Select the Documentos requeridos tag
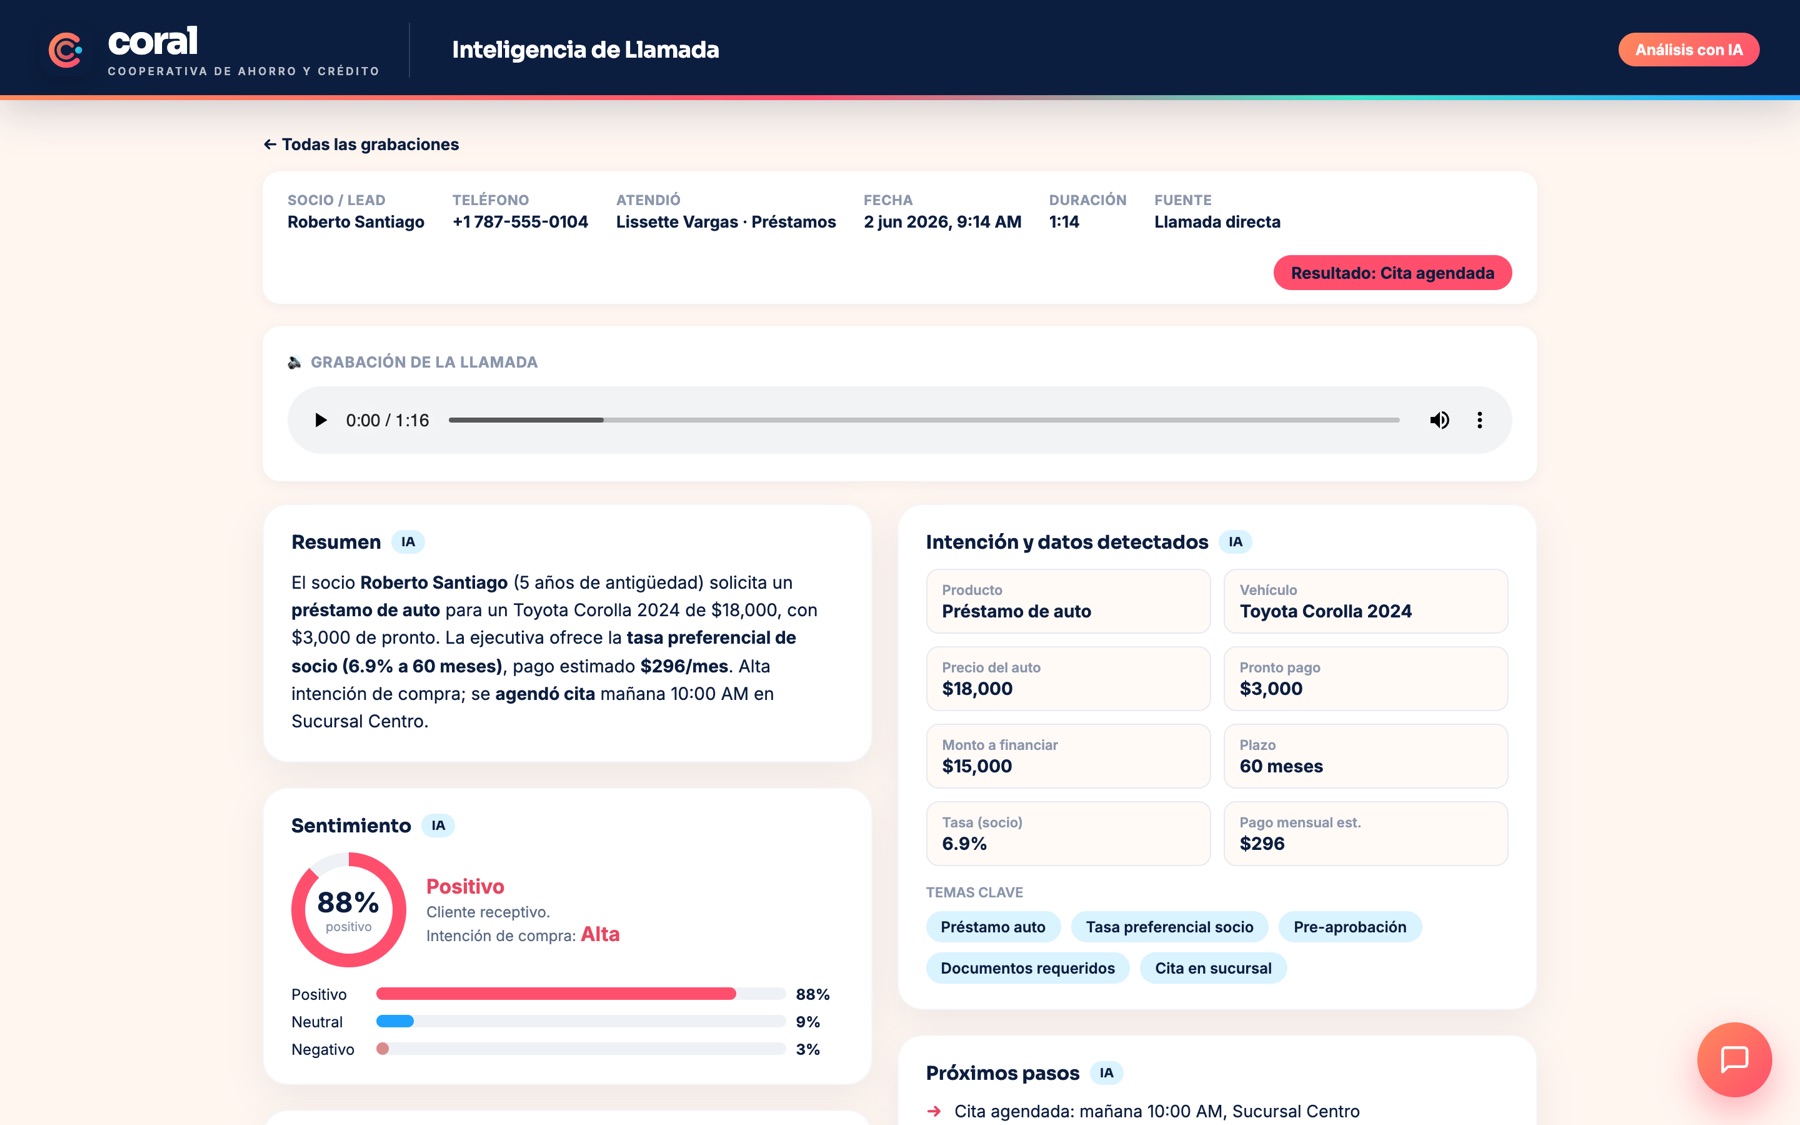Screen dimensions: 1800x1125 pos(1028,968)
